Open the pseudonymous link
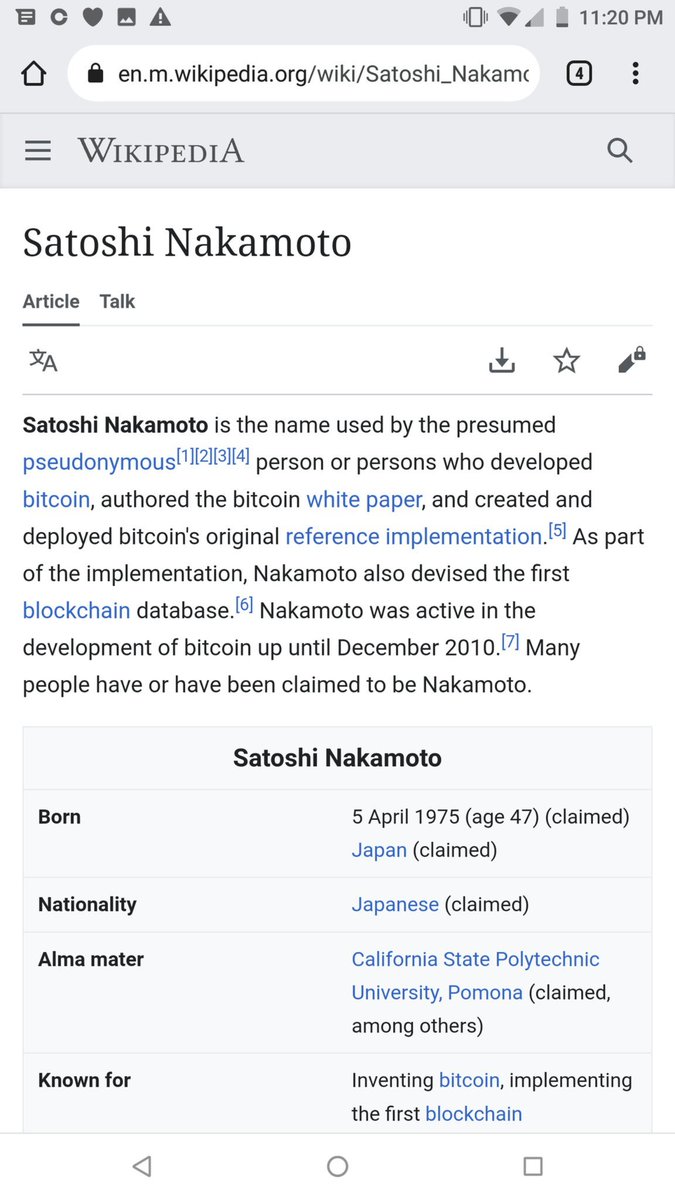 click(x=99, y=463)
